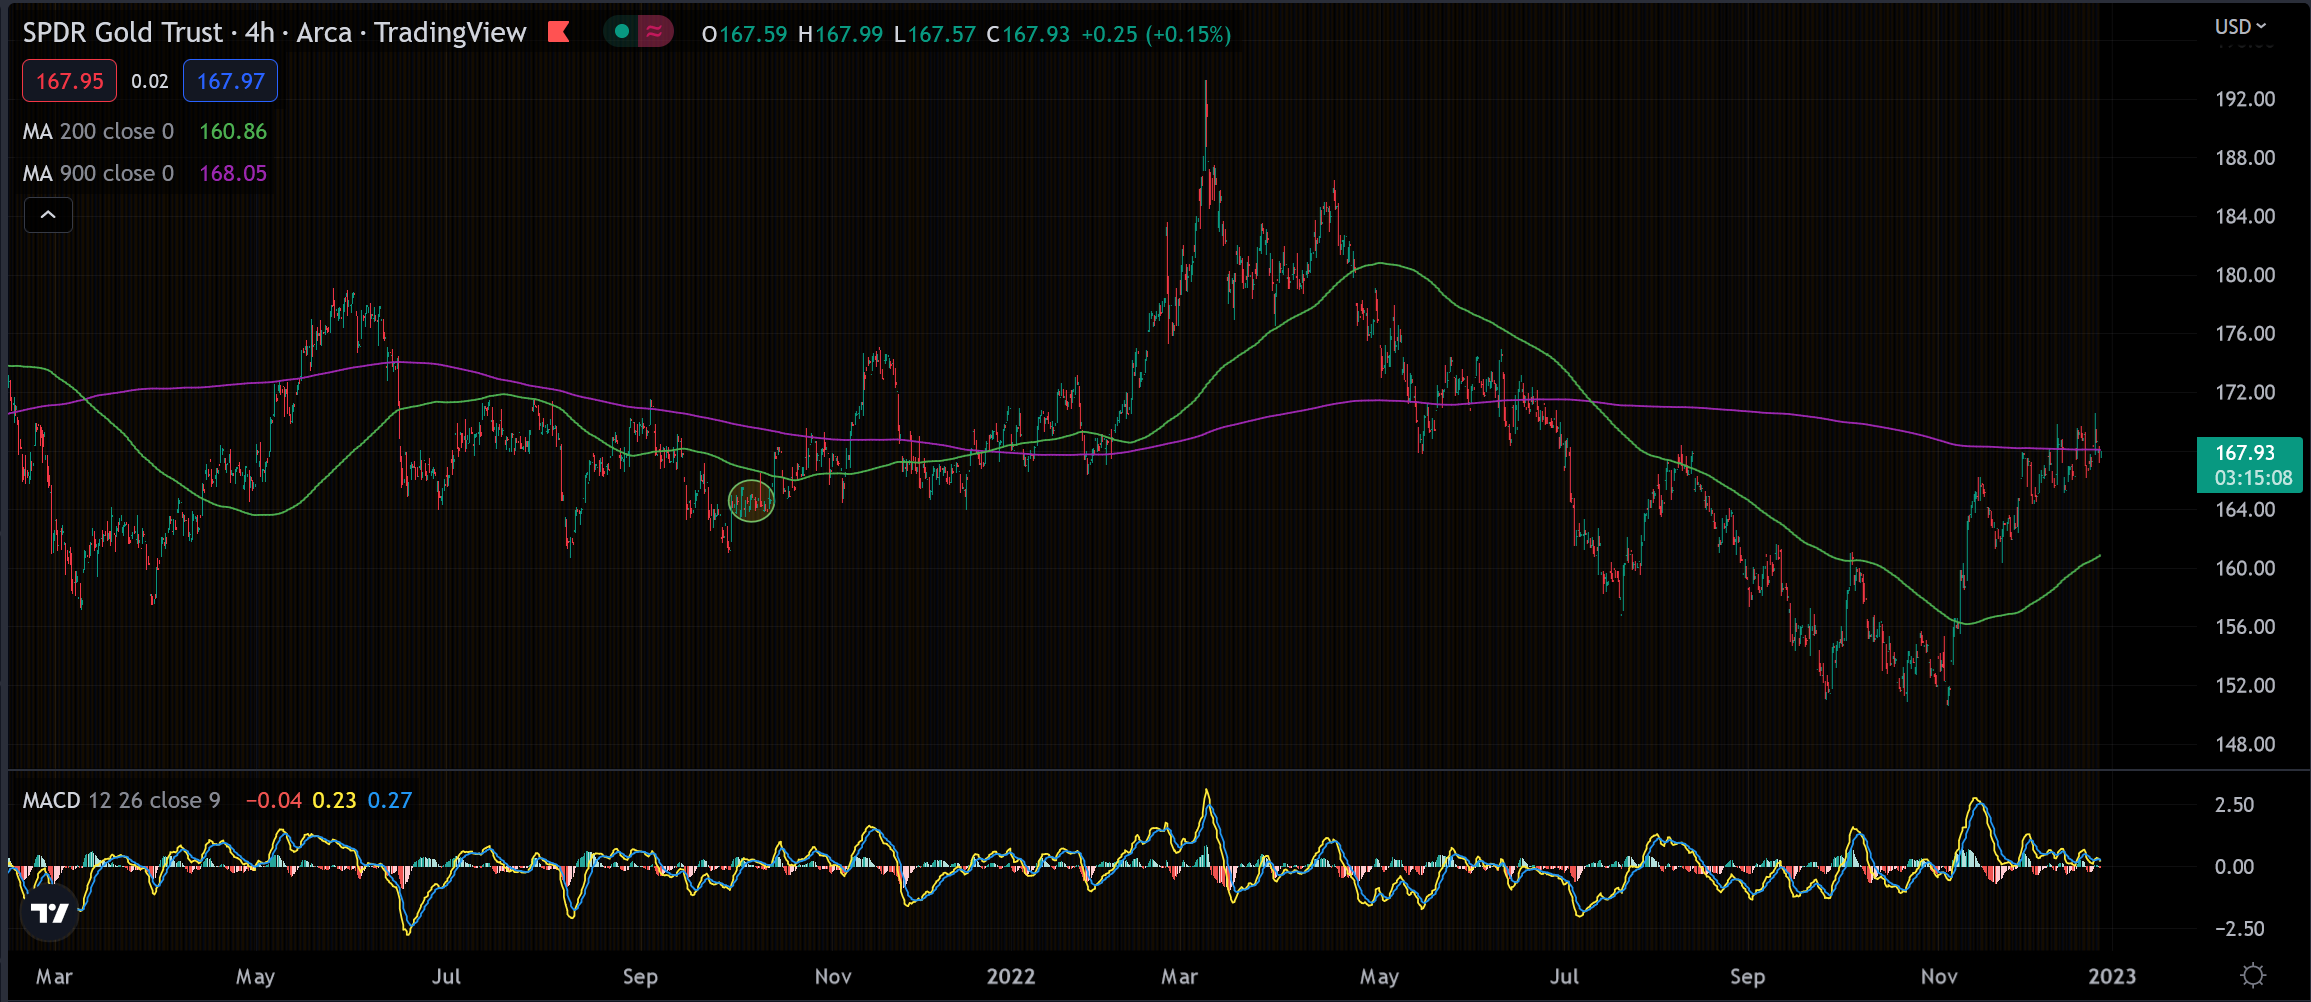
Task: Click the TradingView logo badge
Action: pyautogui.click(x=49, y=912)
